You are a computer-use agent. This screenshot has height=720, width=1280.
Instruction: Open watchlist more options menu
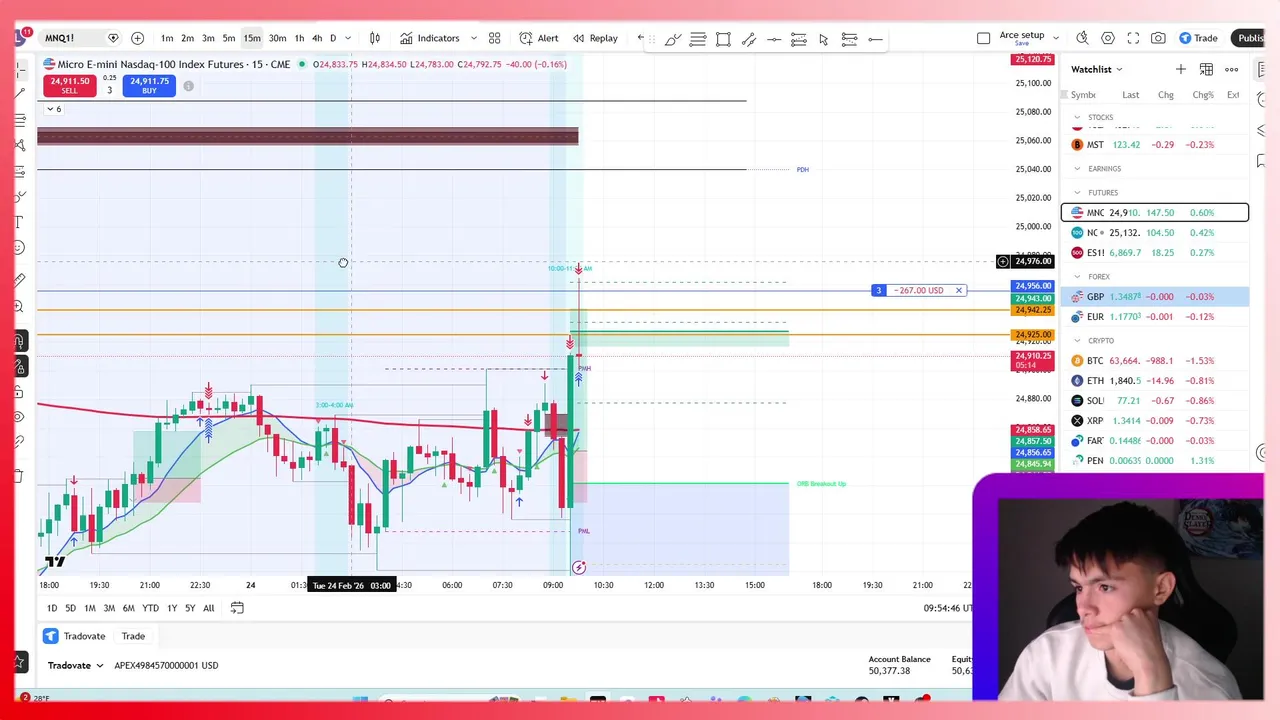1232,69
